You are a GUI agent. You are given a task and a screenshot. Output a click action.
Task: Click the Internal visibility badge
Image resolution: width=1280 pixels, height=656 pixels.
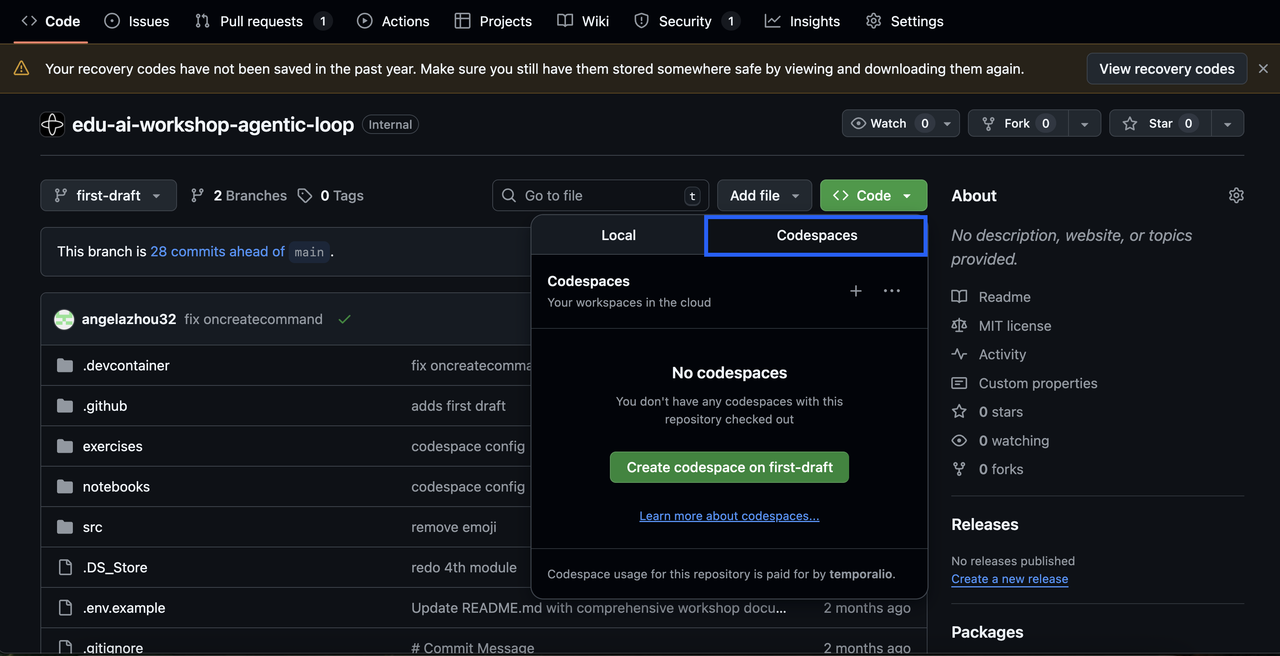390,125
